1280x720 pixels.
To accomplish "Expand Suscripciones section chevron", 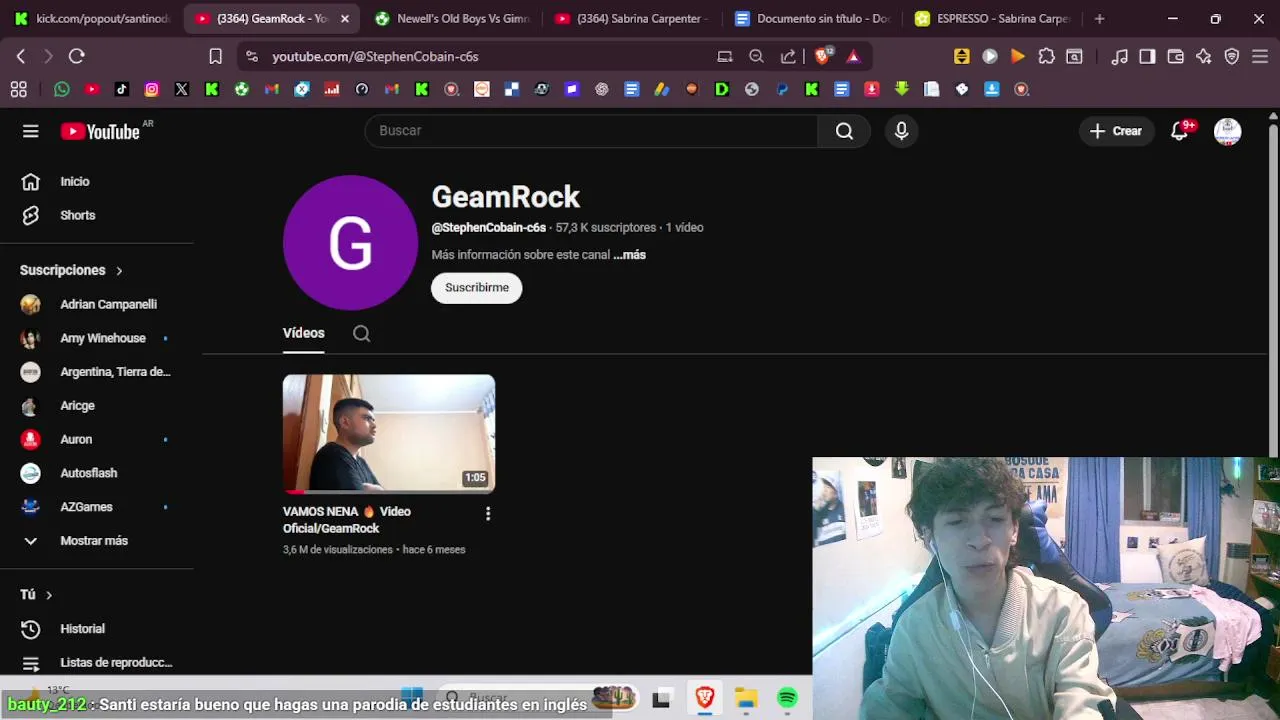I will click(x=119, y=271).
